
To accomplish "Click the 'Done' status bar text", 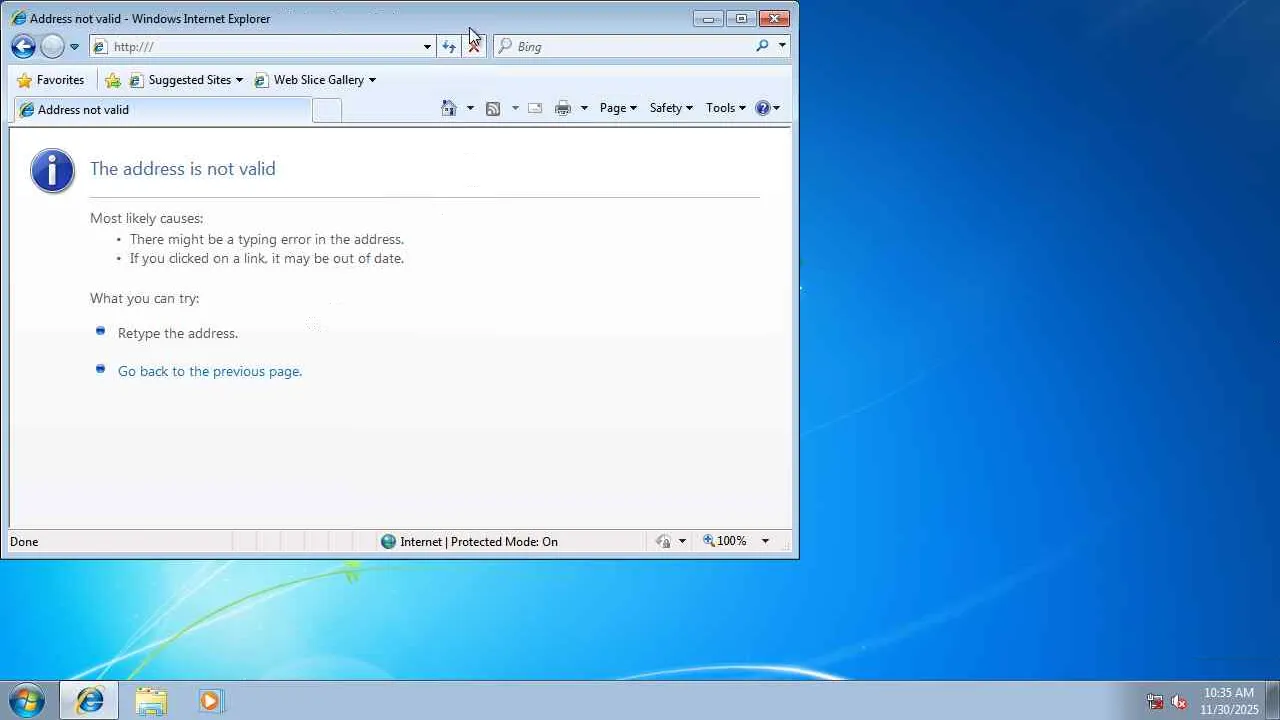I will (x=24, y=542).
